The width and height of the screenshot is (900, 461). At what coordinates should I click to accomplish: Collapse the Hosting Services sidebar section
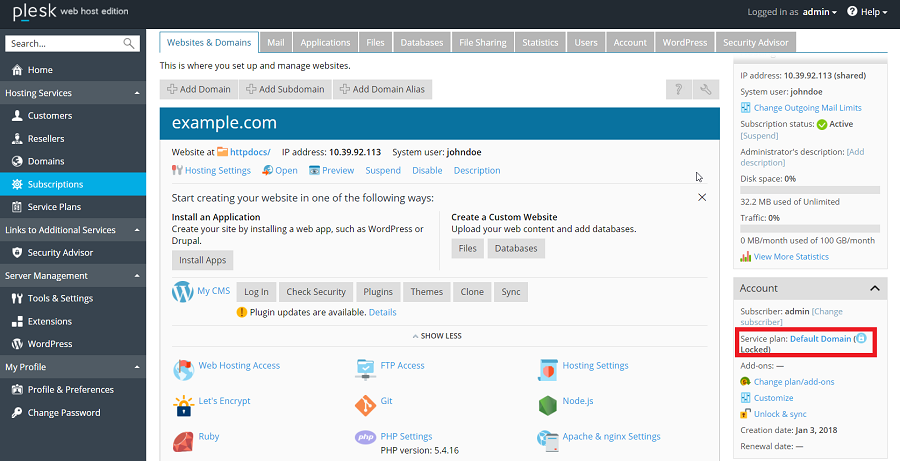137,93
